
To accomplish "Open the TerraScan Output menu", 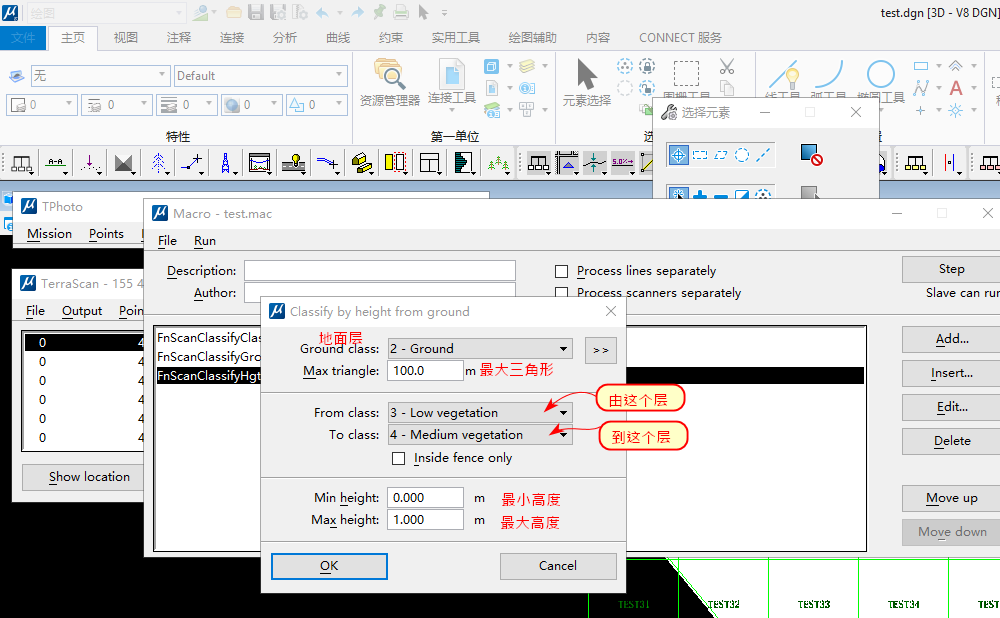I will coord(82,311).
